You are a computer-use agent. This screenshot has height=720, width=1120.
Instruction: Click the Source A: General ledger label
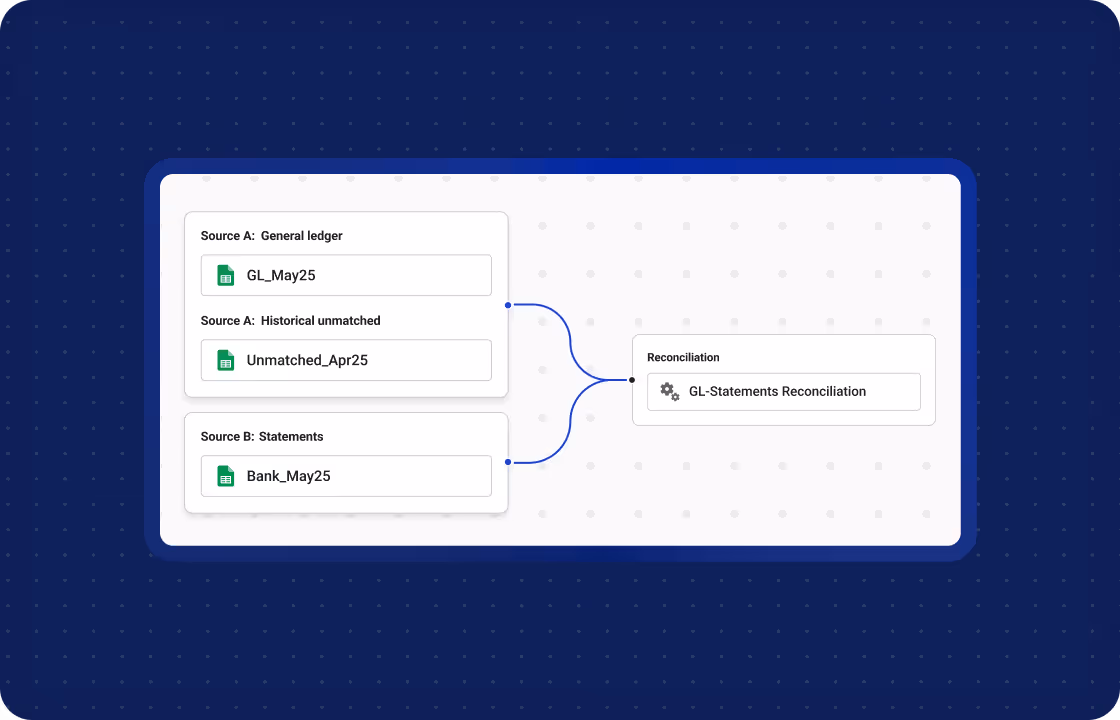point(271,235)
